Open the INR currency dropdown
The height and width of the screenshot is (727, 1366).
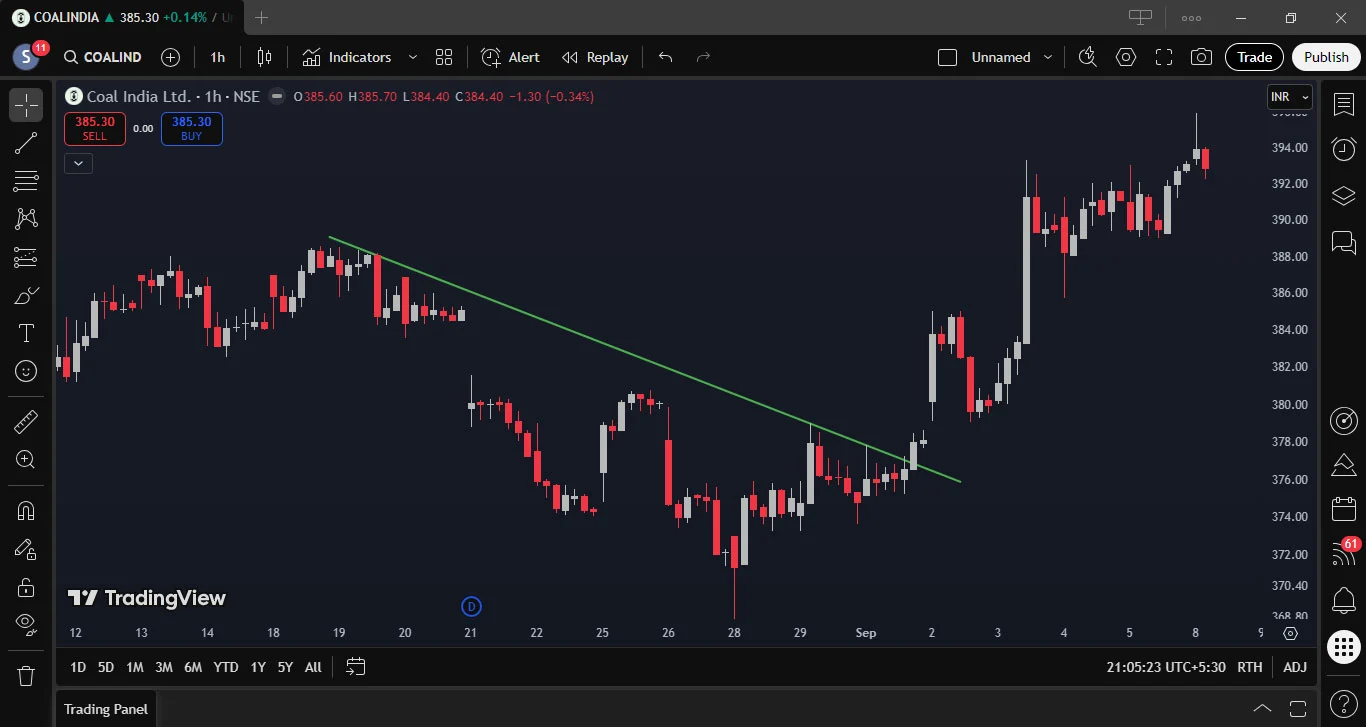point(1290,97)
